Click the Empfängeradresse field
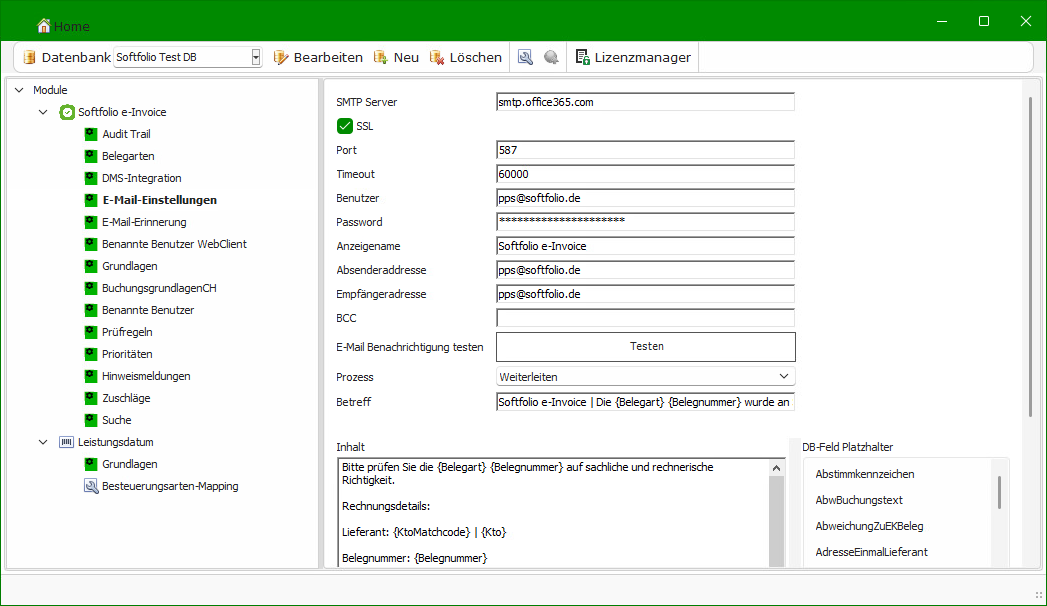Image resolution: width=1047 pixels, height=606 pixels. click(645, 294)
